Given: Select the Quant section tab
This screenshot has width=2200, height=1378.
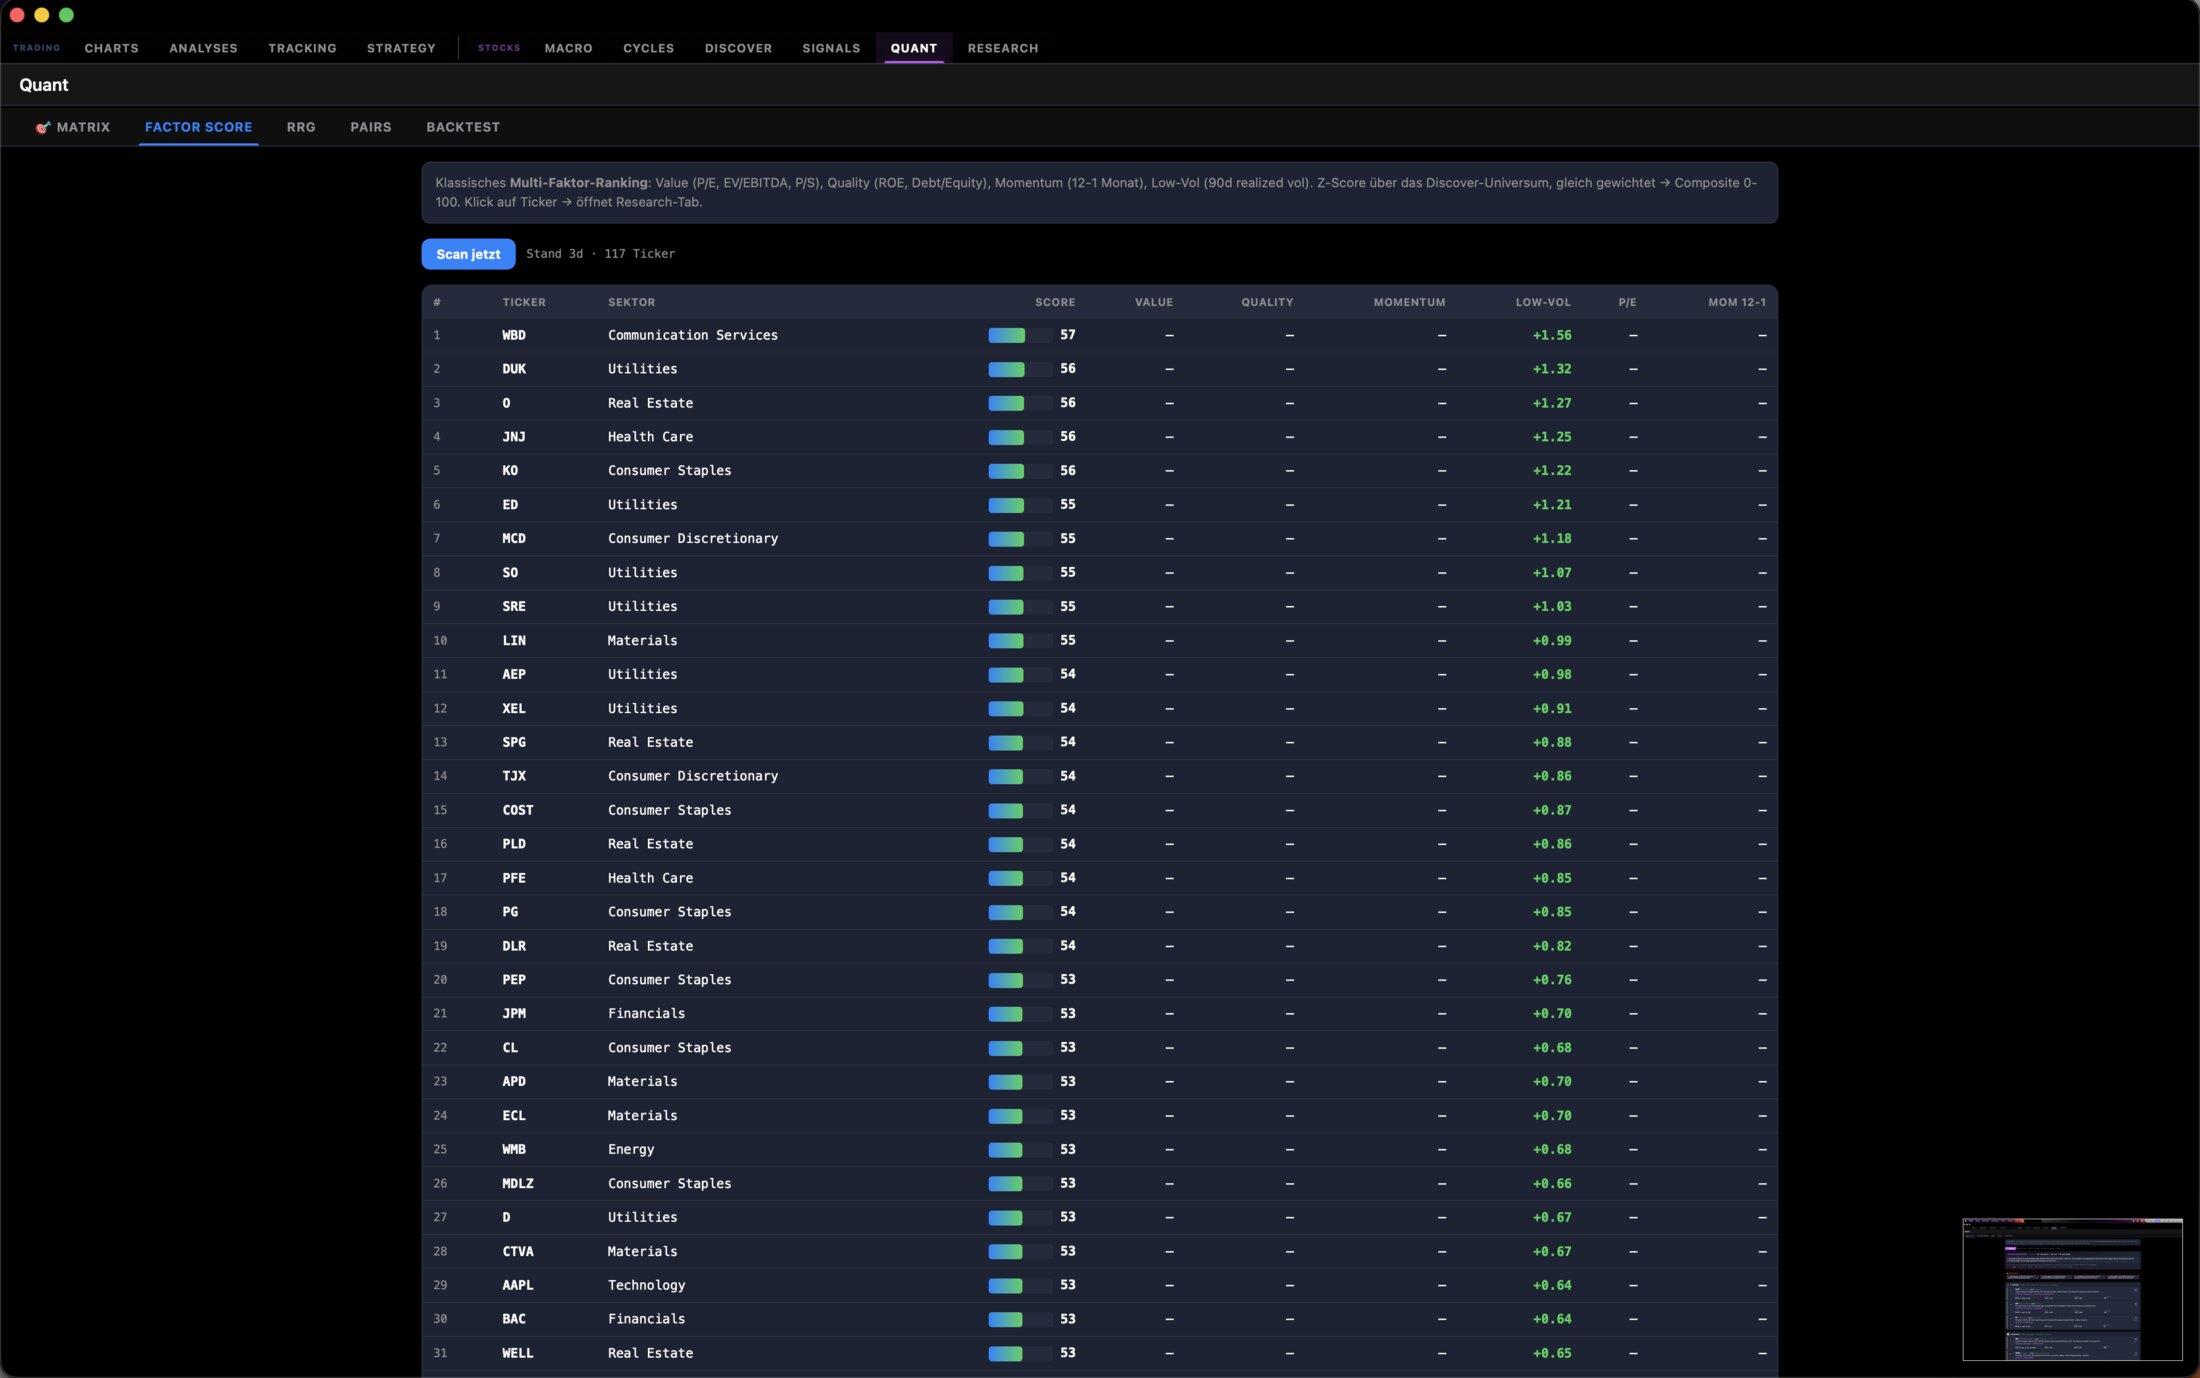Looking at the screenshot, I should pos(914,48).
